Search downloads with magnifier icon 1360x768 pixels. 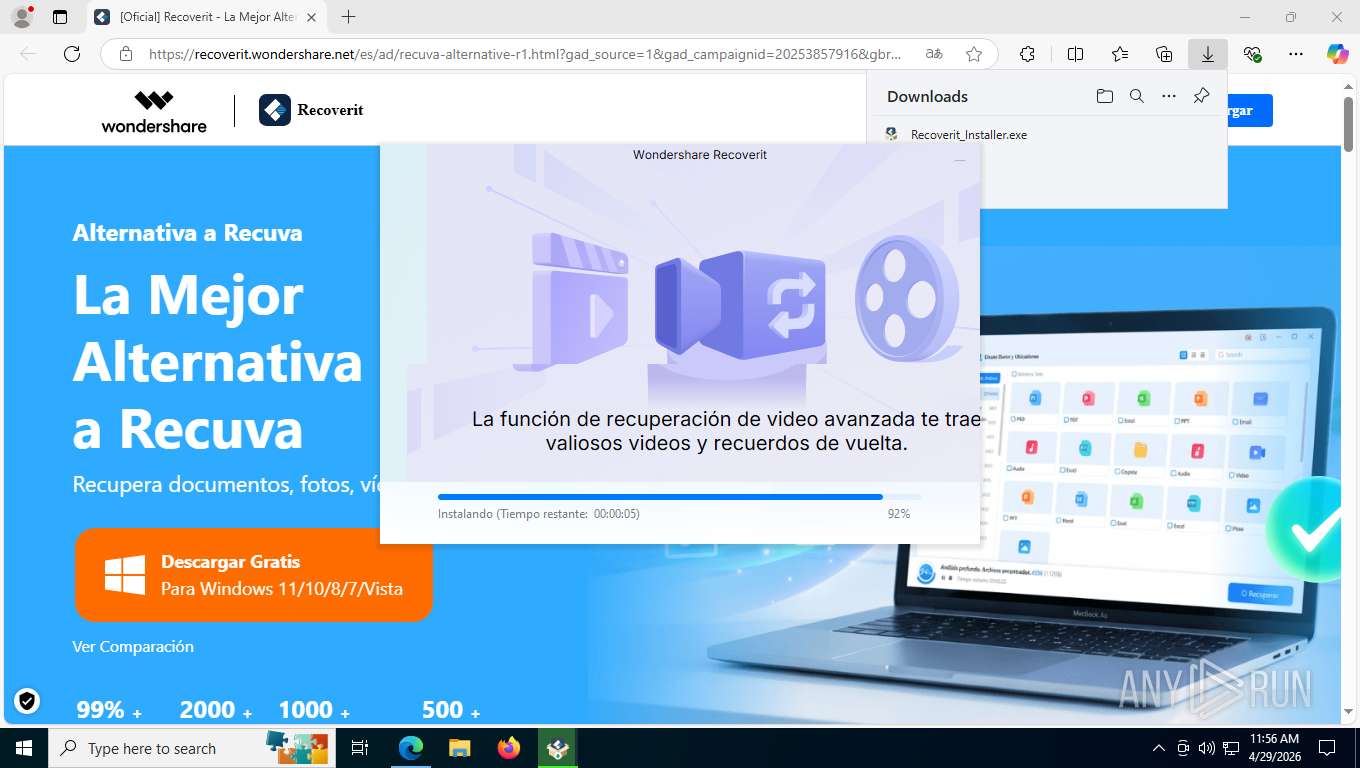point(1136,96)
